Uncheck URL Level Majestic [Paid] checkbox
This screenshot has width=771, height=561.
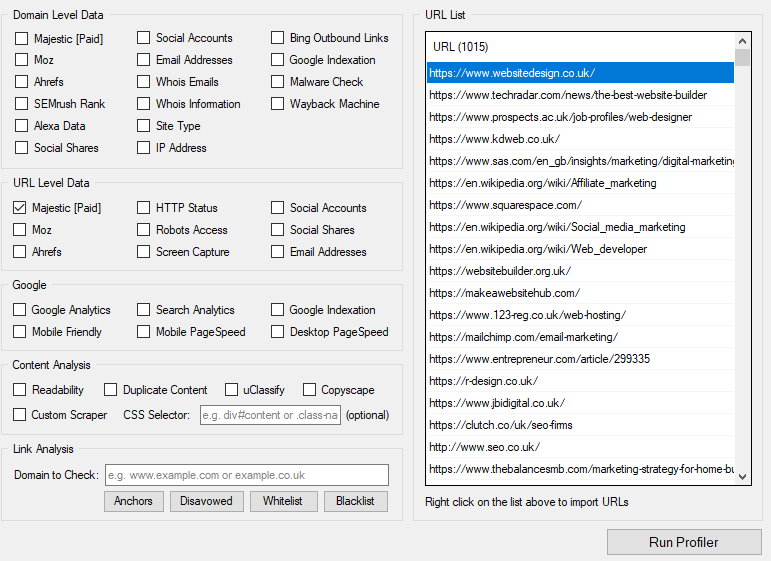[20, 207]
